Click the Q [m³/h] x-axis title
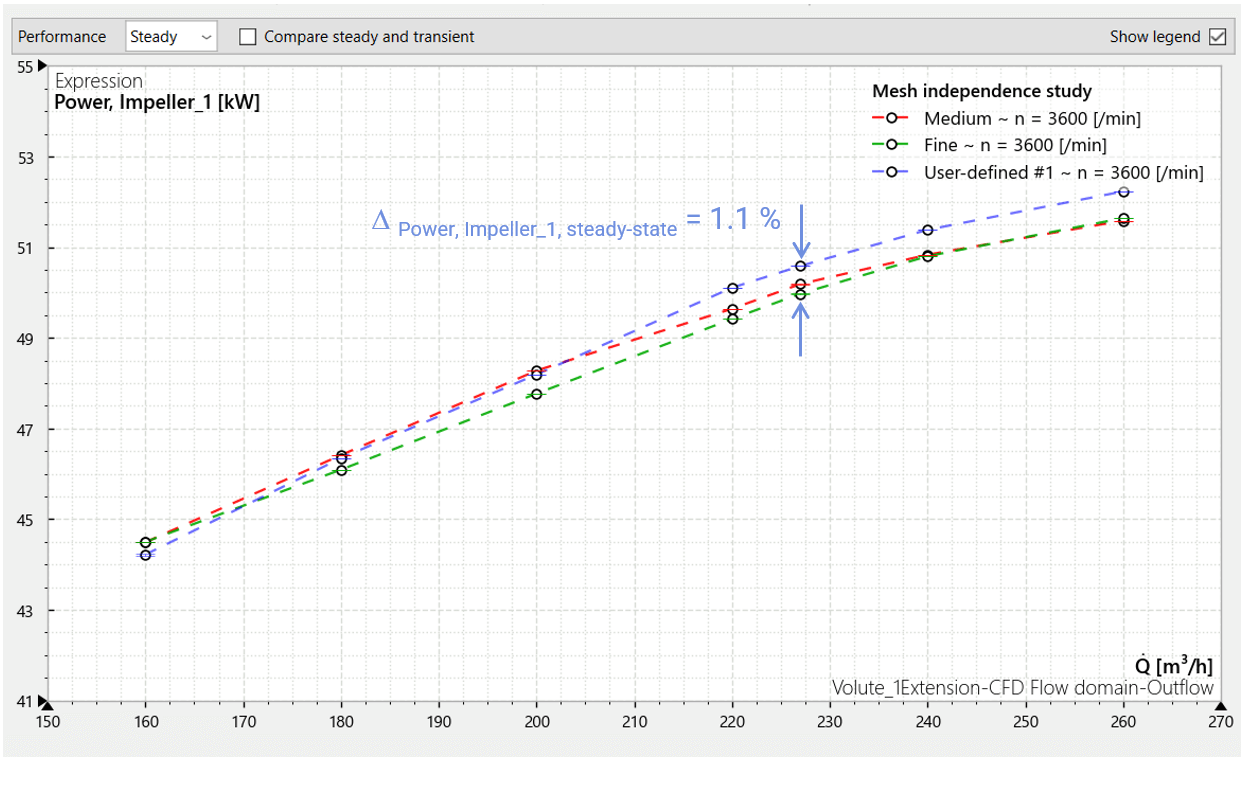Screen dimensions: 1244x785 point(1173,666)
